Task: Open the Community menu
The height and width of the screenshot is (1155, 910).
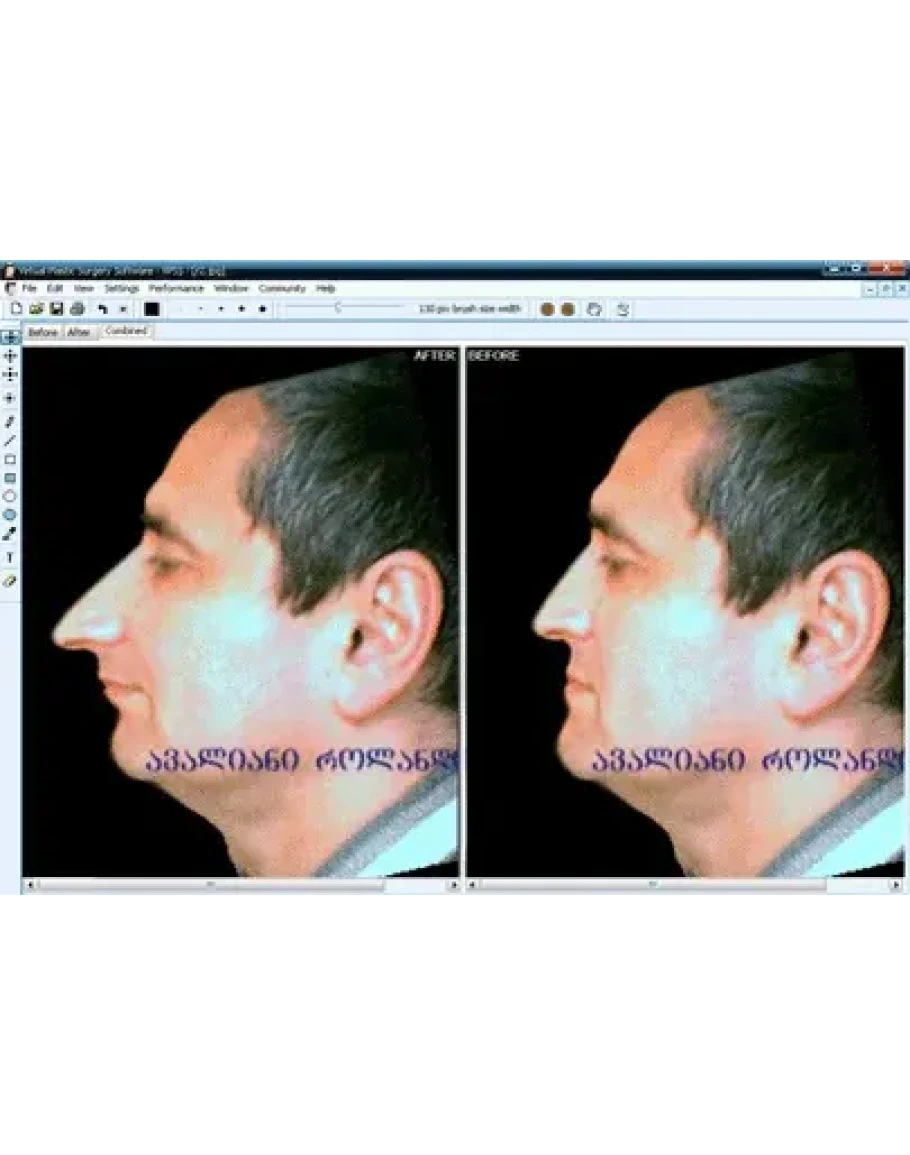Action: [281, 288]
